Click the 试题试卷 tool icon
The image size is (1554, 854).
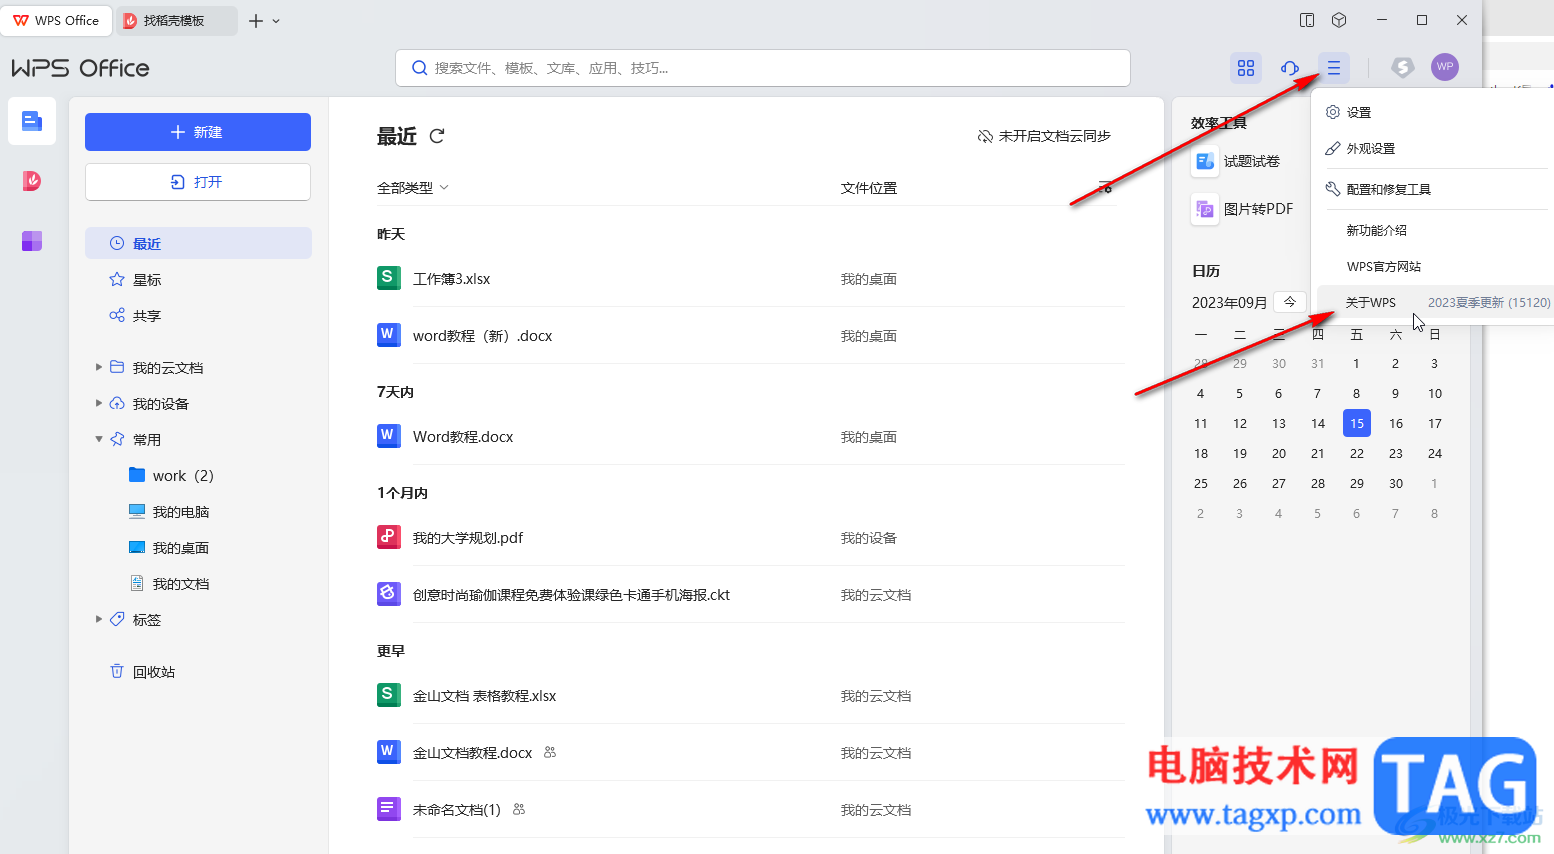pyautogui.click(x=1205, y=161)
